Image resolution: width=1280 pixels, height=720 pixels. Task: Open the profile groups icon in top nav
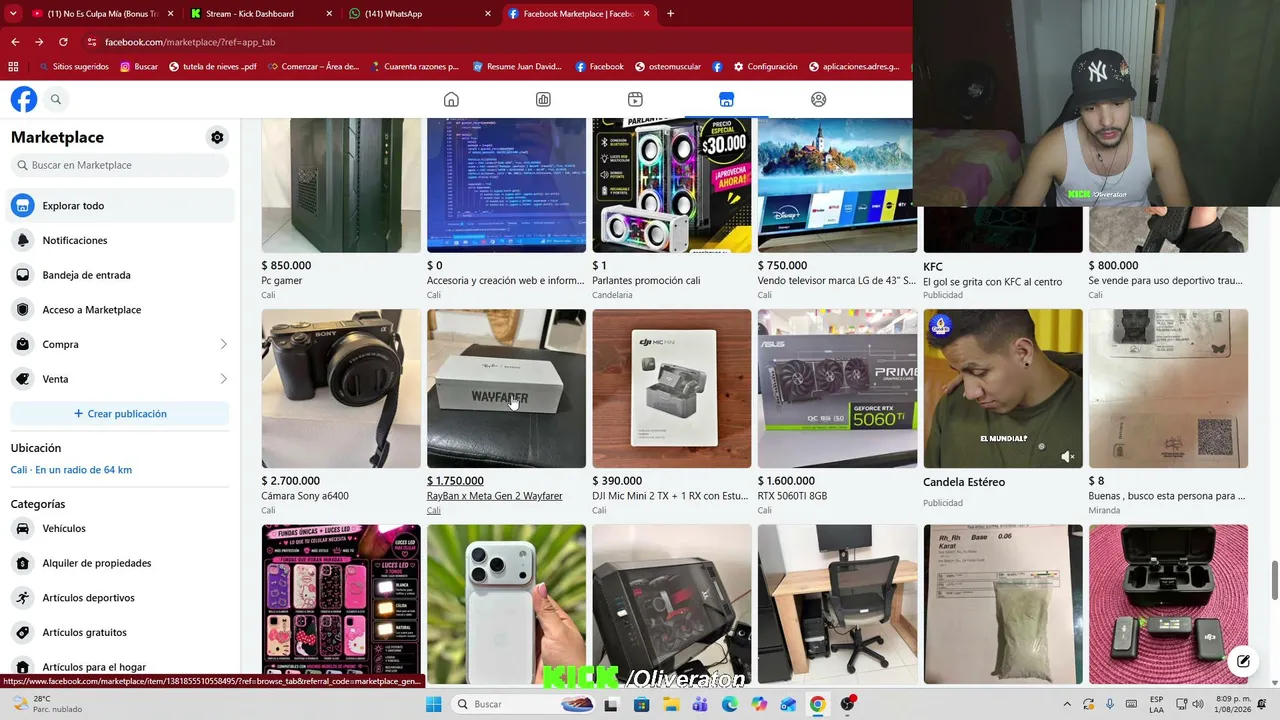[x=819, y=99]
